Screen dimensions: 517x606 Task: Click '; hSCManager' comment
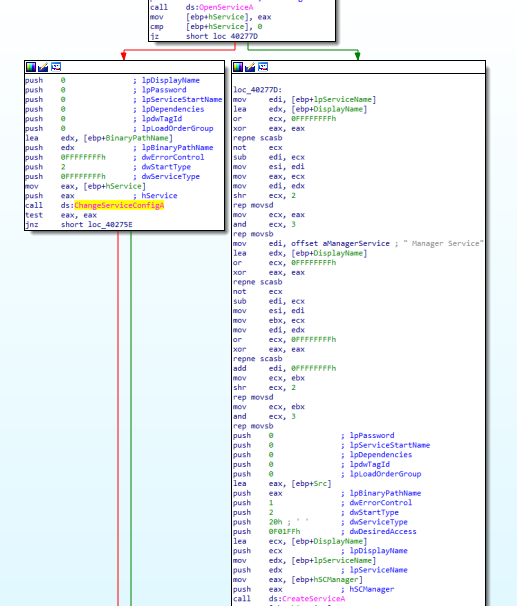click(367, 589)
